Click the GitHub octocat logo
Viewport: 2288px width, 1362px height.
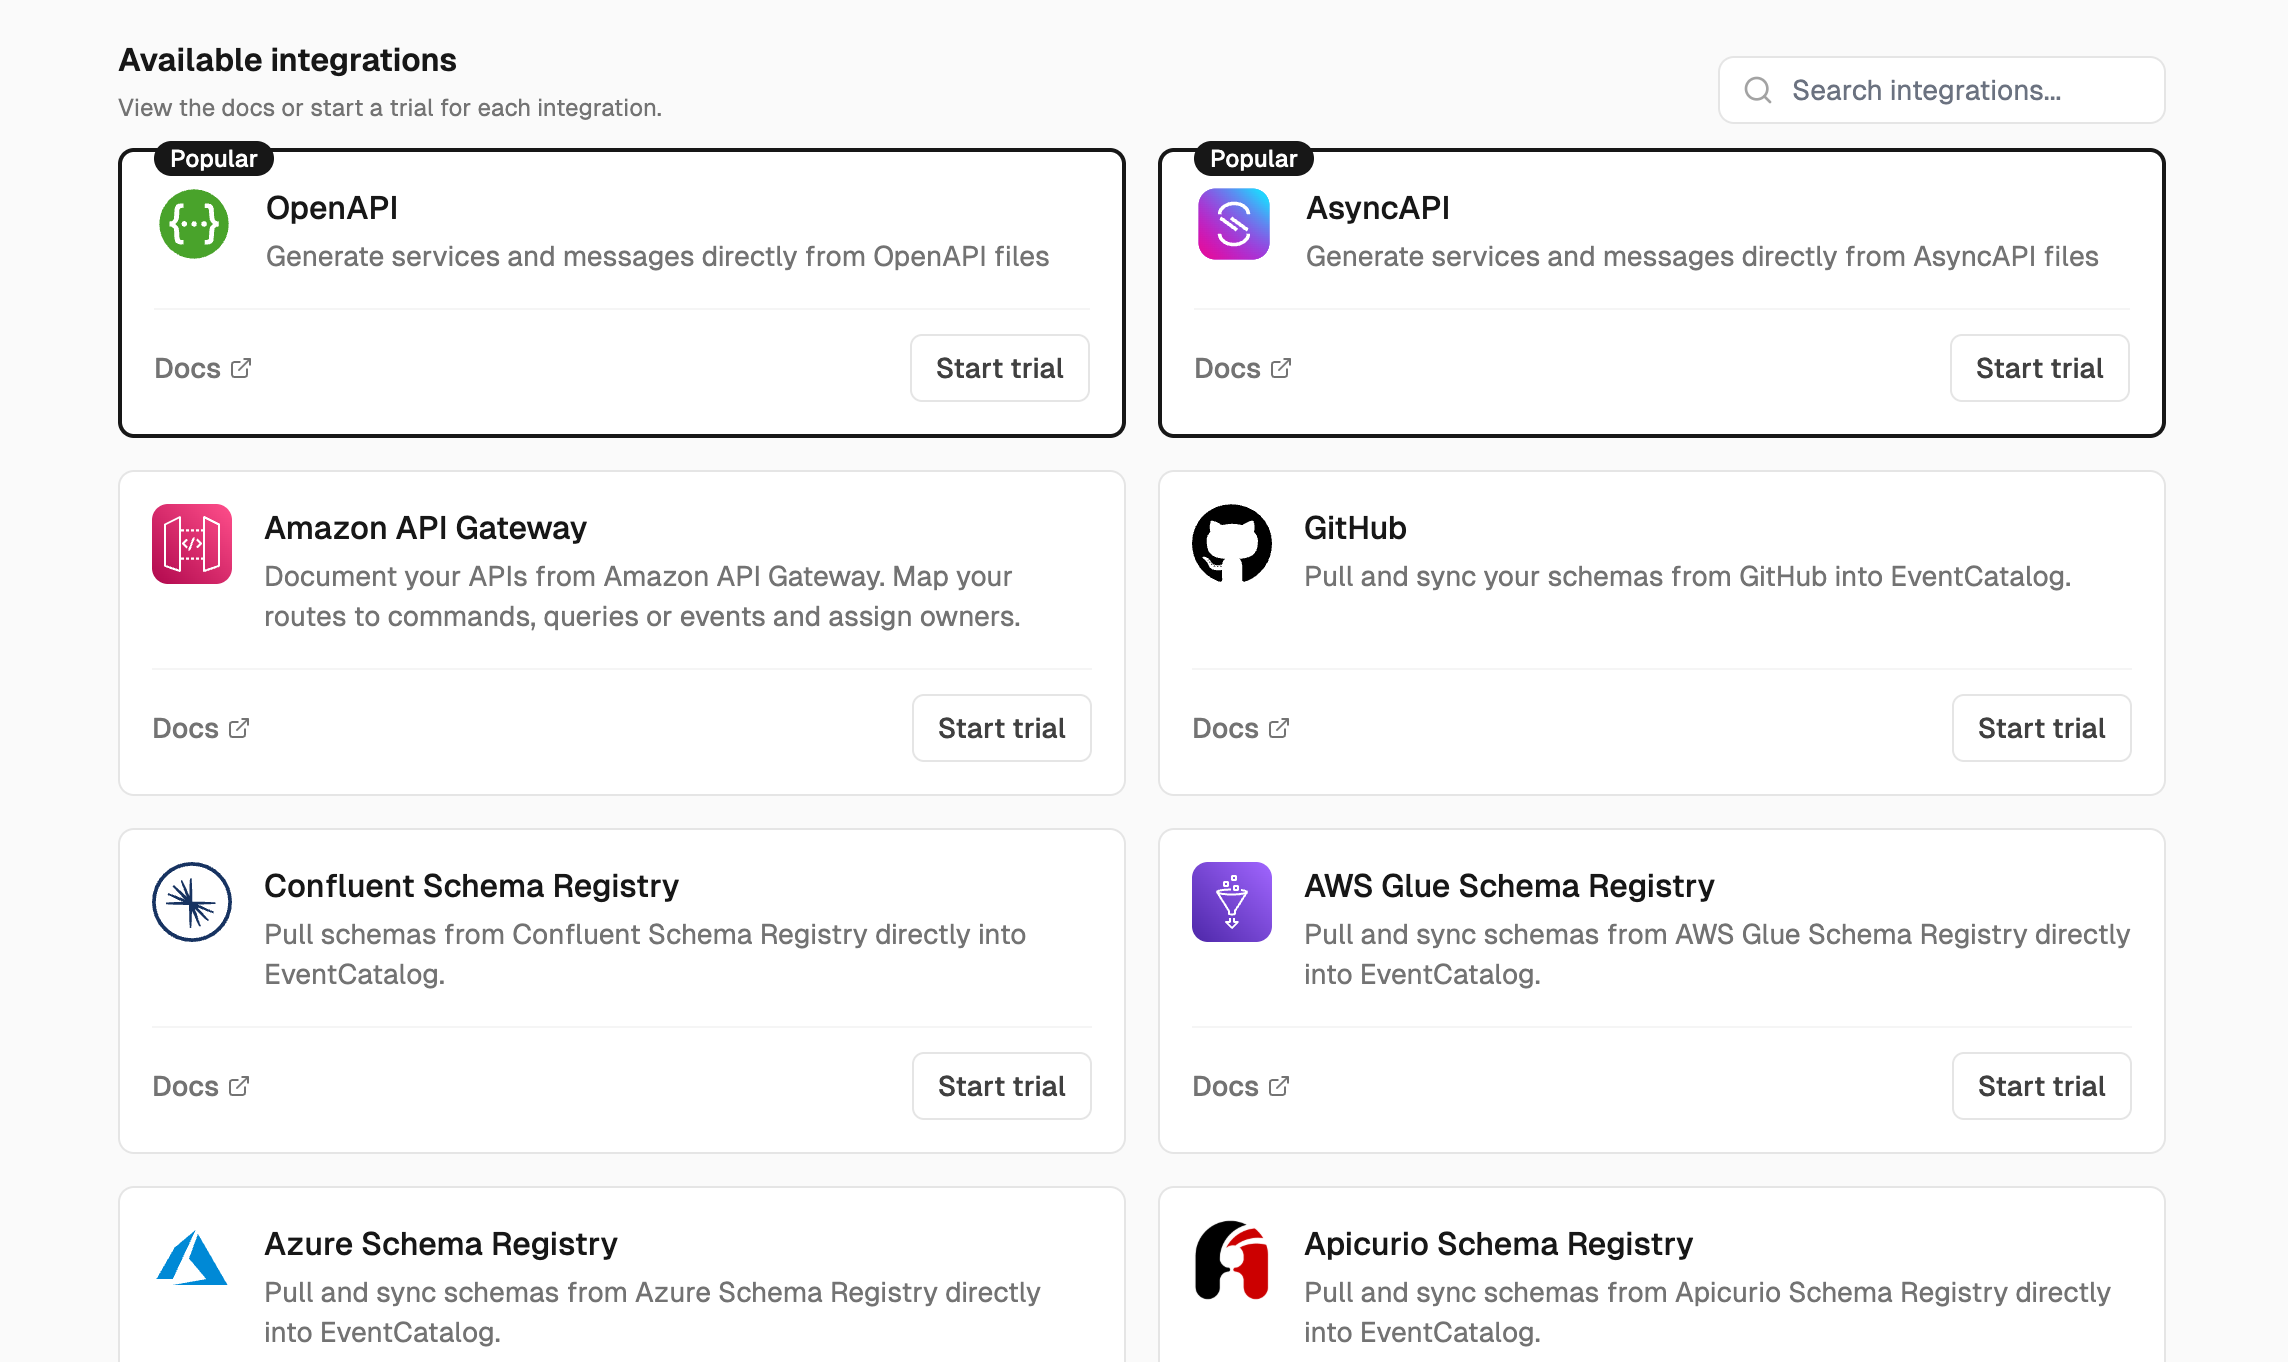[x=1232, y=544]
